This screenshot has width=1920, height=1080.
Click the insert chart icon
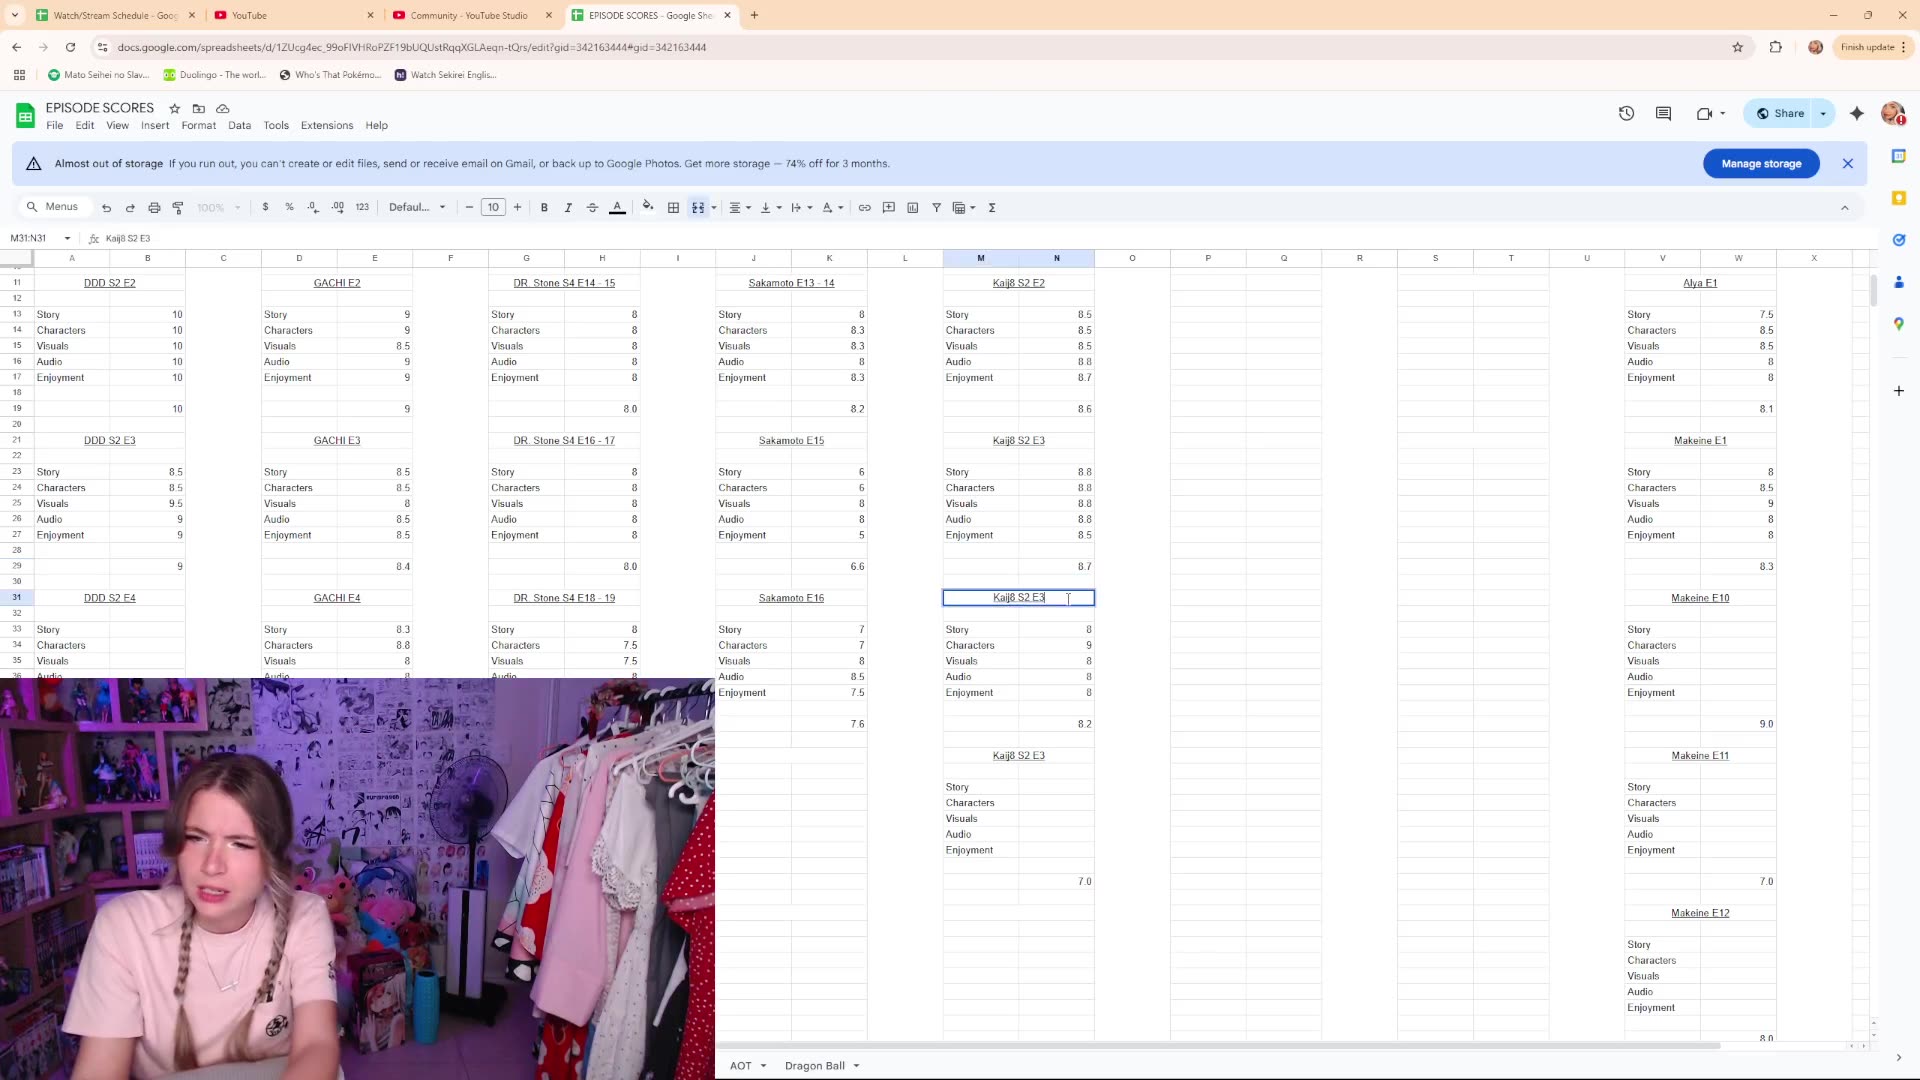pos(912,208)
